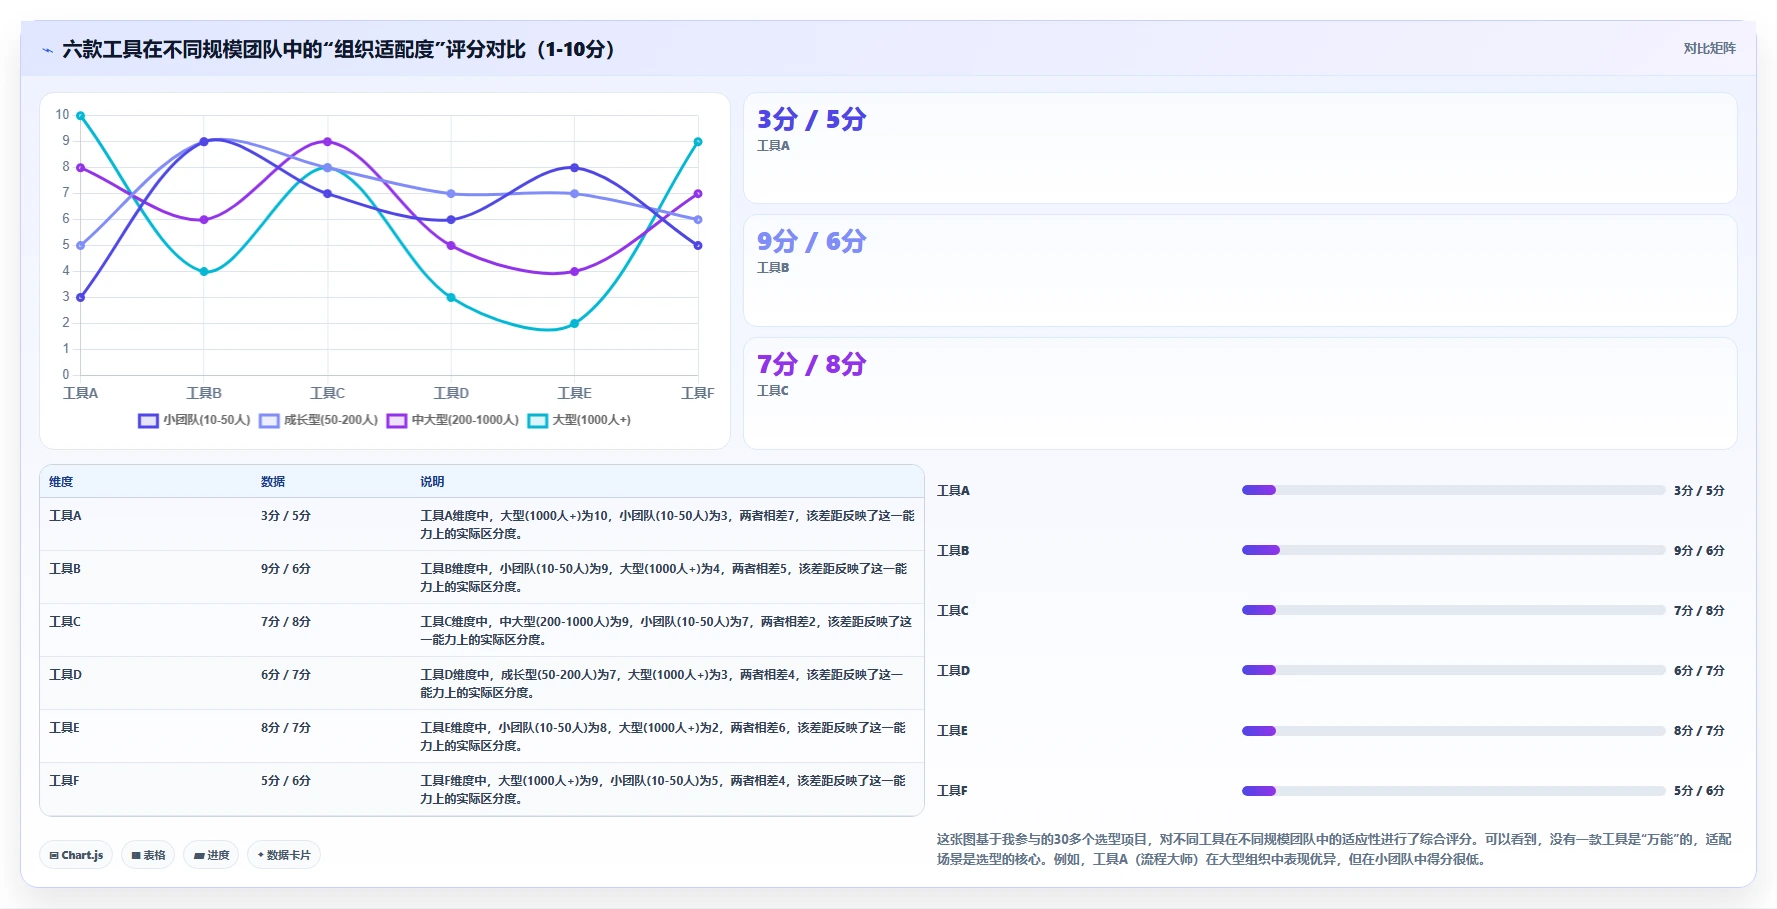The height and width of the screenshot is (909, 1777).
Task: Open the 9分 / 6分 工具B data card
Action: [1240, 270]
